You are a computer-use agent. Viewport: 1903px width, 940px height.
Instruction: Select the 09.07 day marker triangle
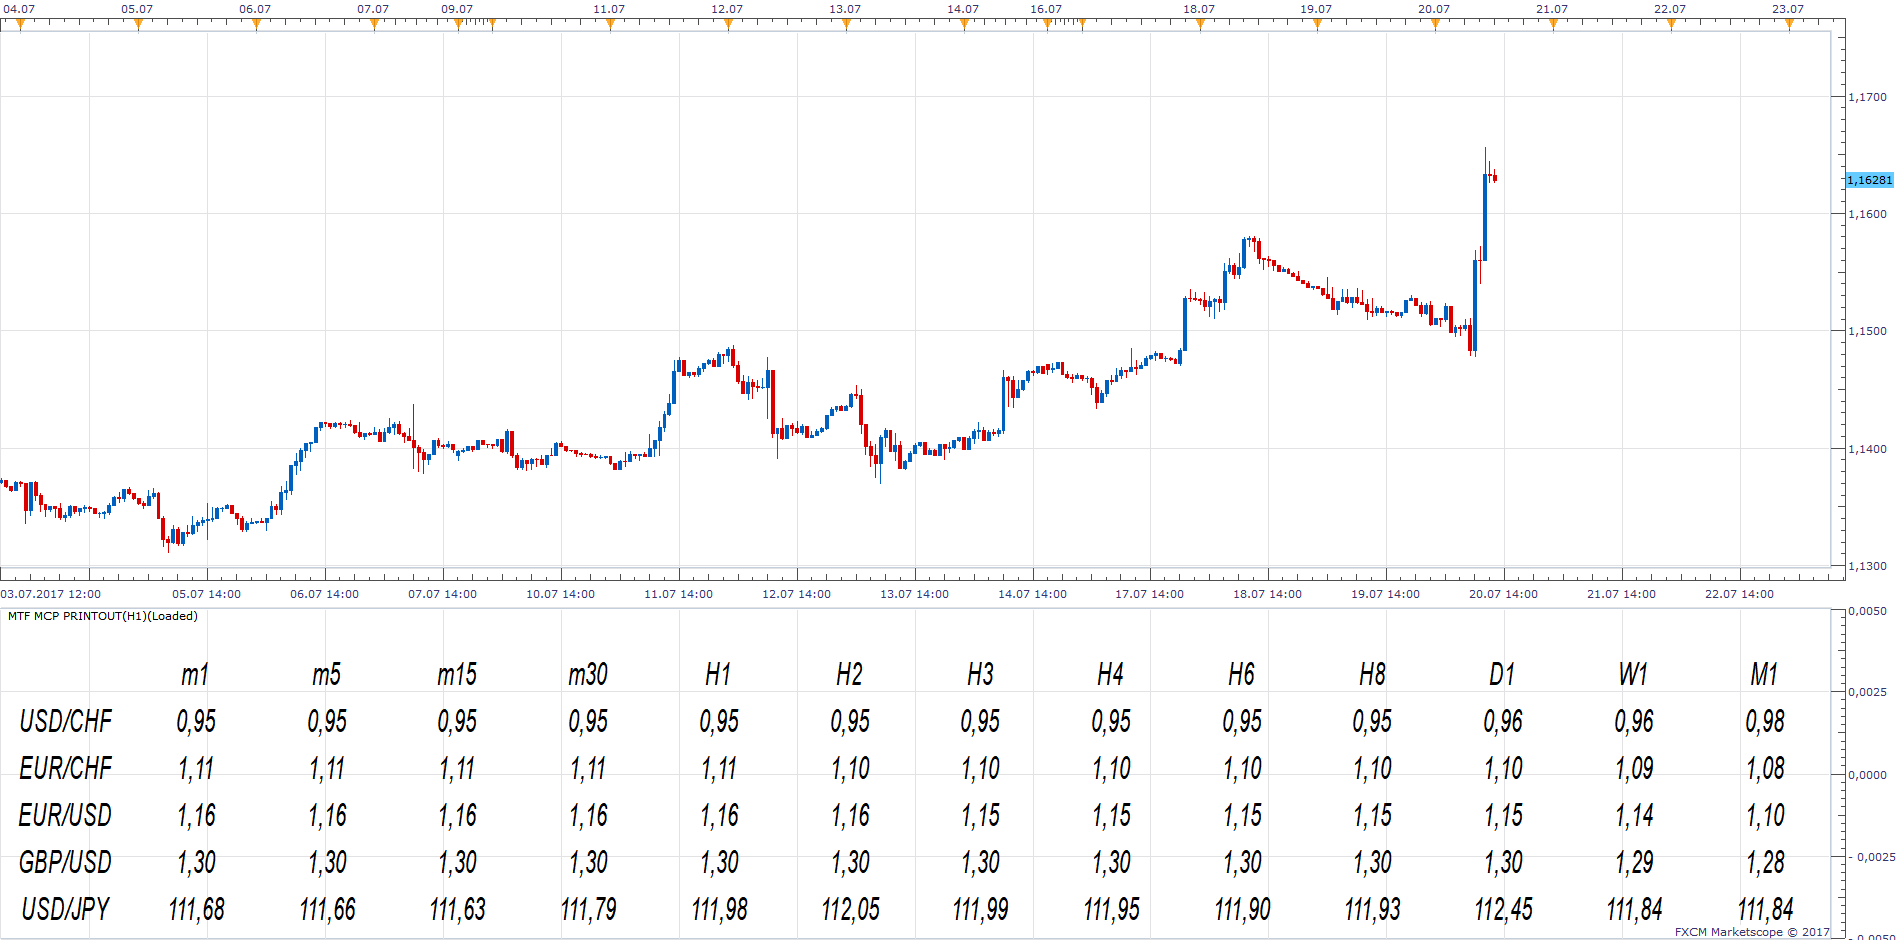458,25
